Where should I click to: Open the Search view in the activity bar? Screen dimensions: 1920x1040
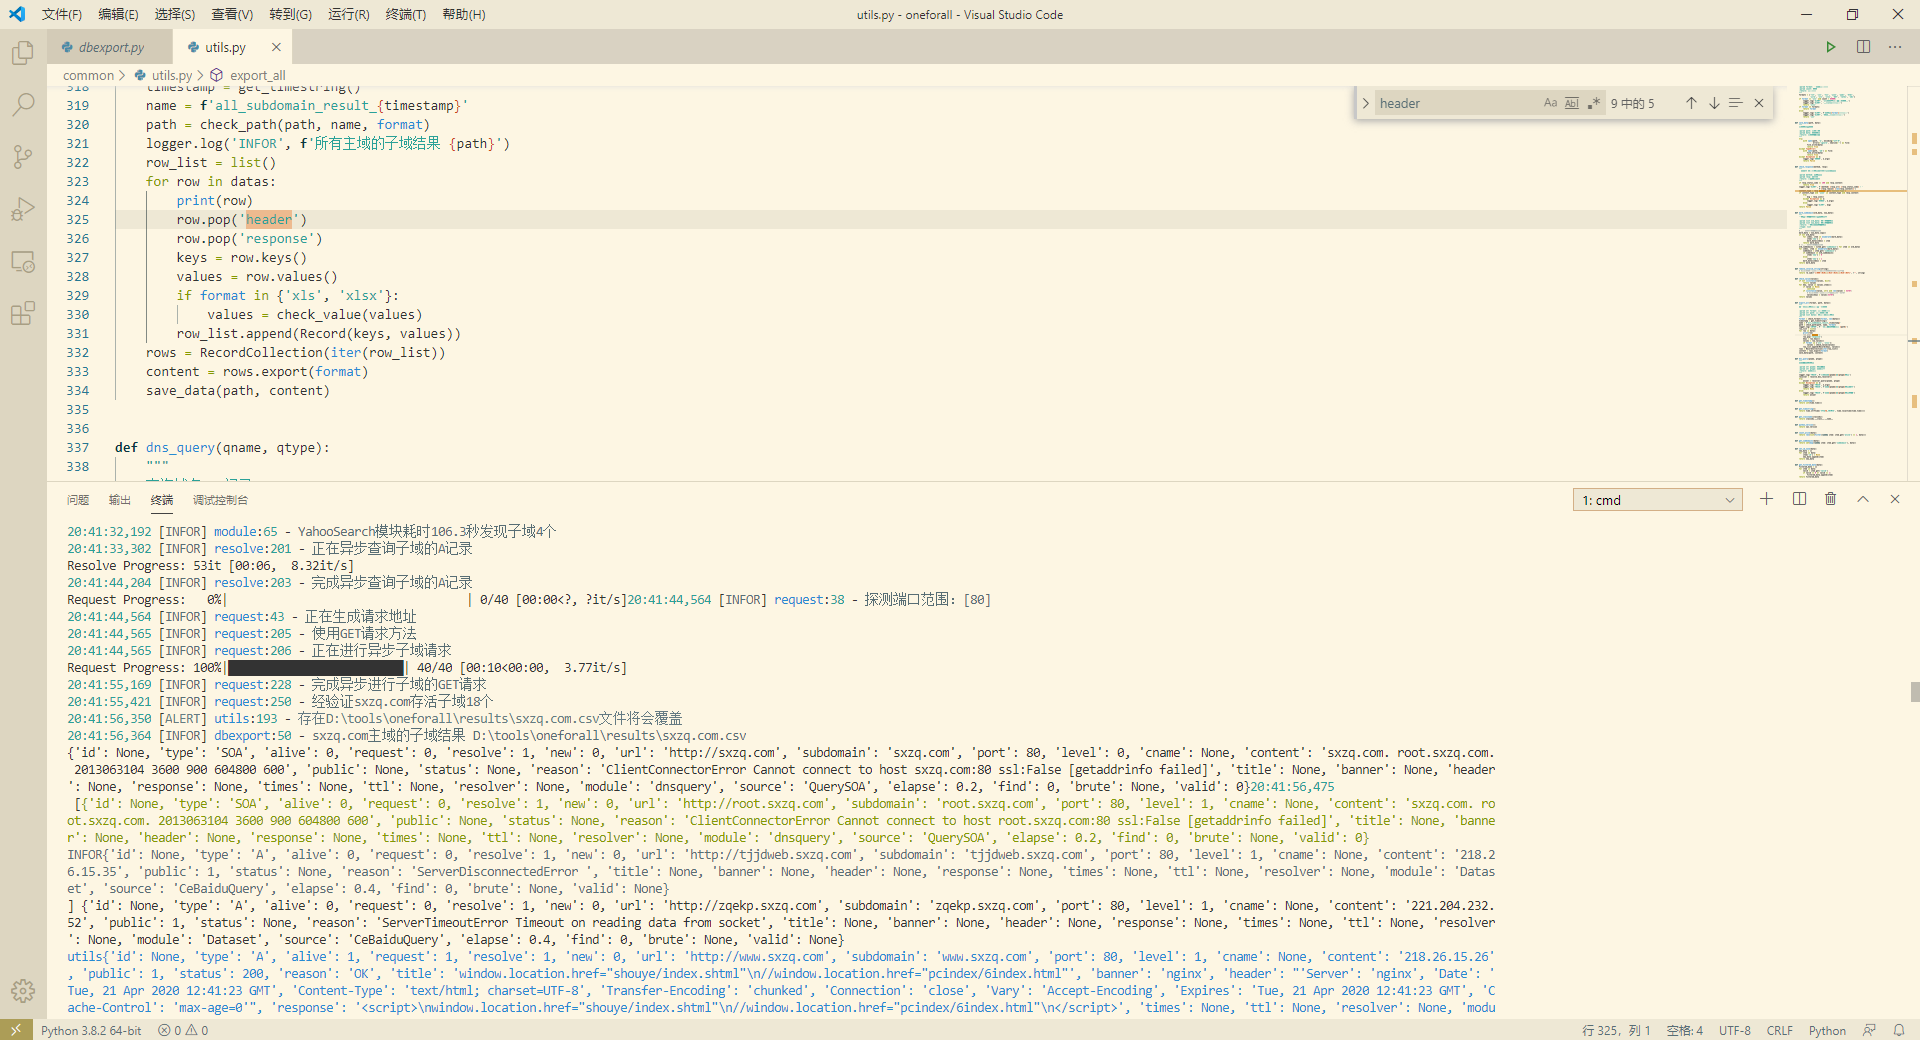22,105
